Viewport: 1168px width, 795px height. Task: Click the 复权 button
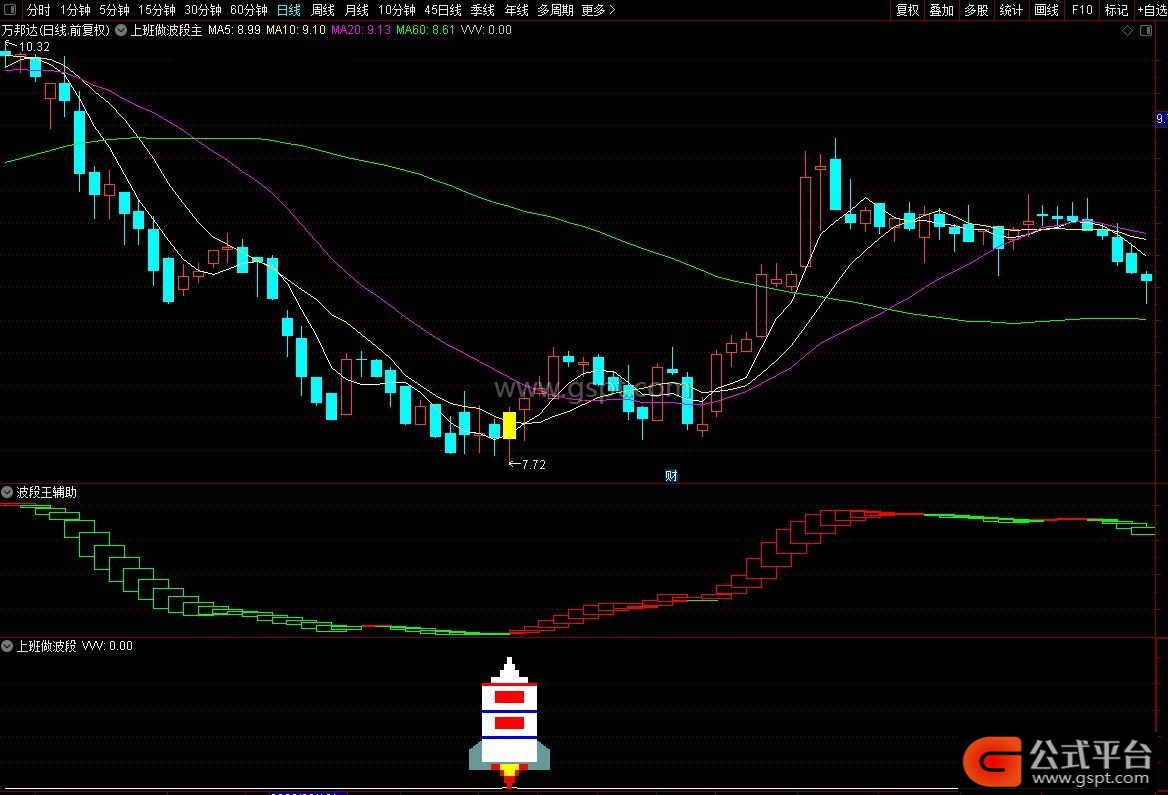coord(907,10)
